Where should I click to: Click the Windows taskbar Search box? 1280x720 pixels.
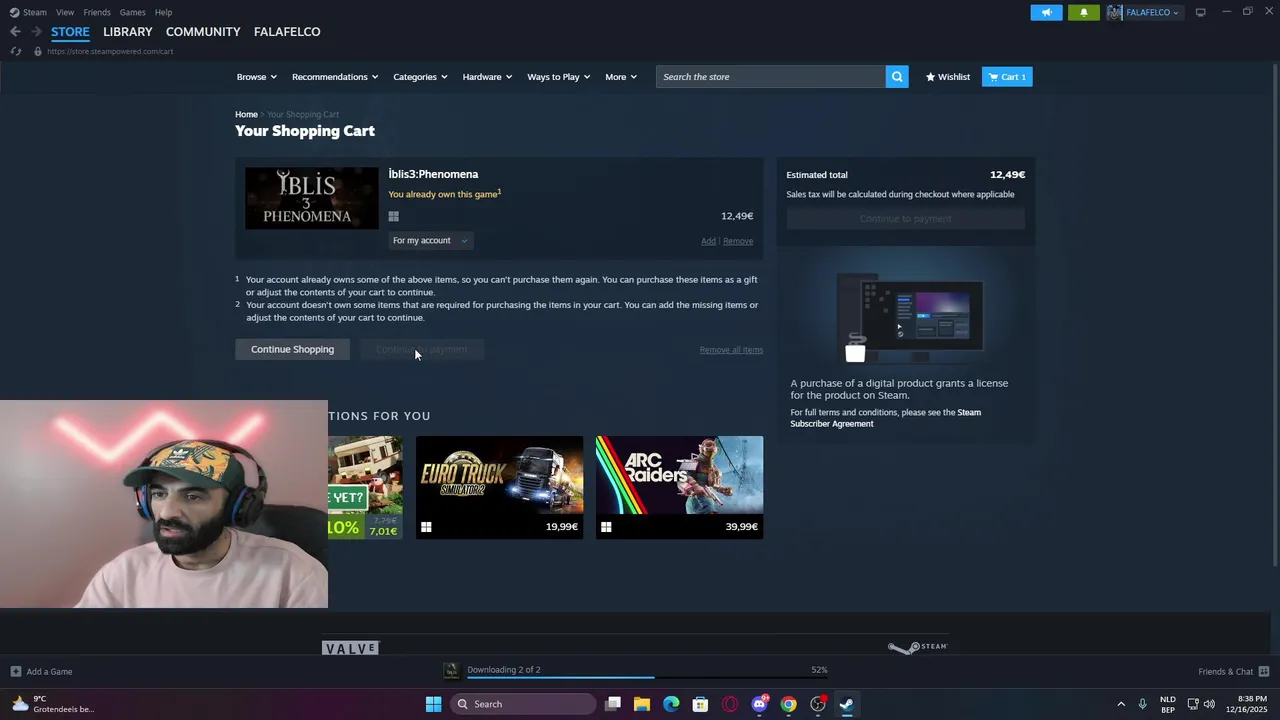[x=525, y=704]
